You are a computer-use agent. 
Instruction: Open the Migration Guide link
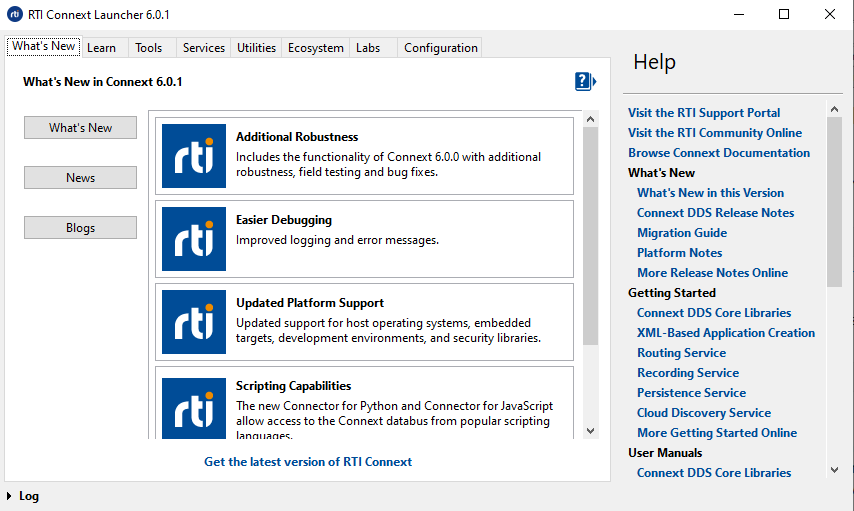682,233
